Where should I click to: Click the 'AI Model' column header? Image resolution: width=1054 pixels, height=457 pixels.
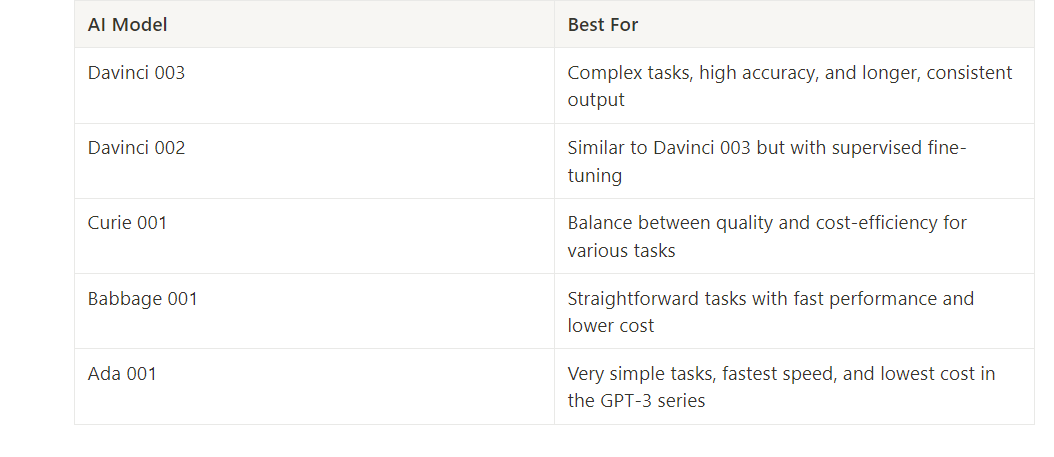127,25
